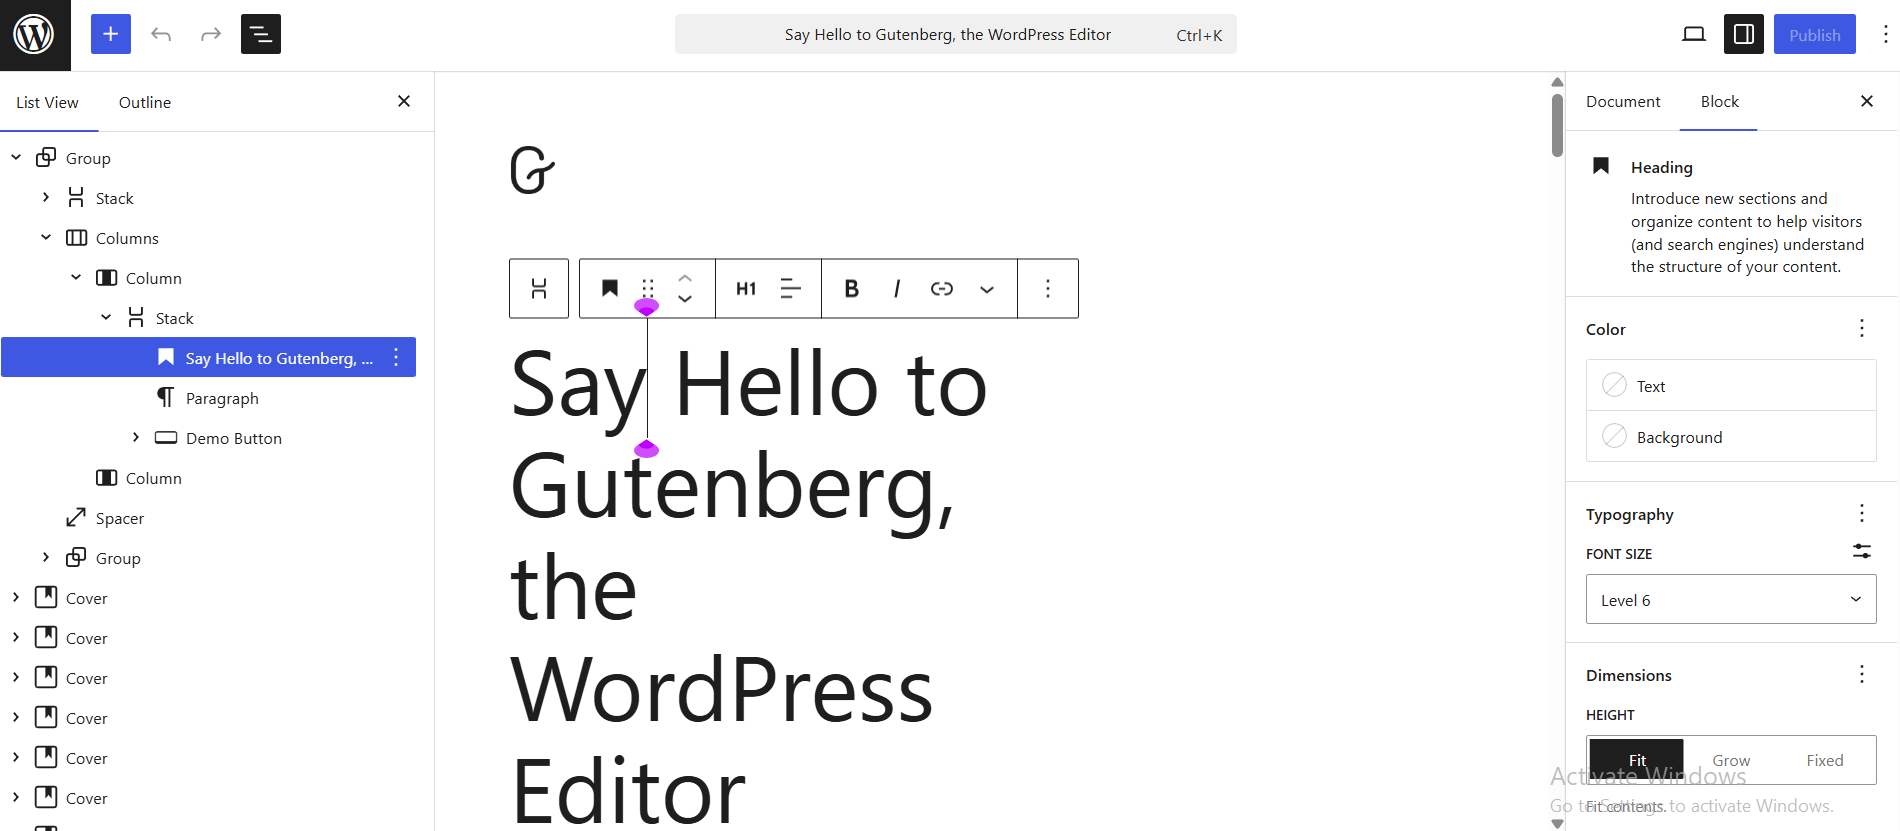Click the block drag handle icon
1900x831 pixels.
(648, 288)
